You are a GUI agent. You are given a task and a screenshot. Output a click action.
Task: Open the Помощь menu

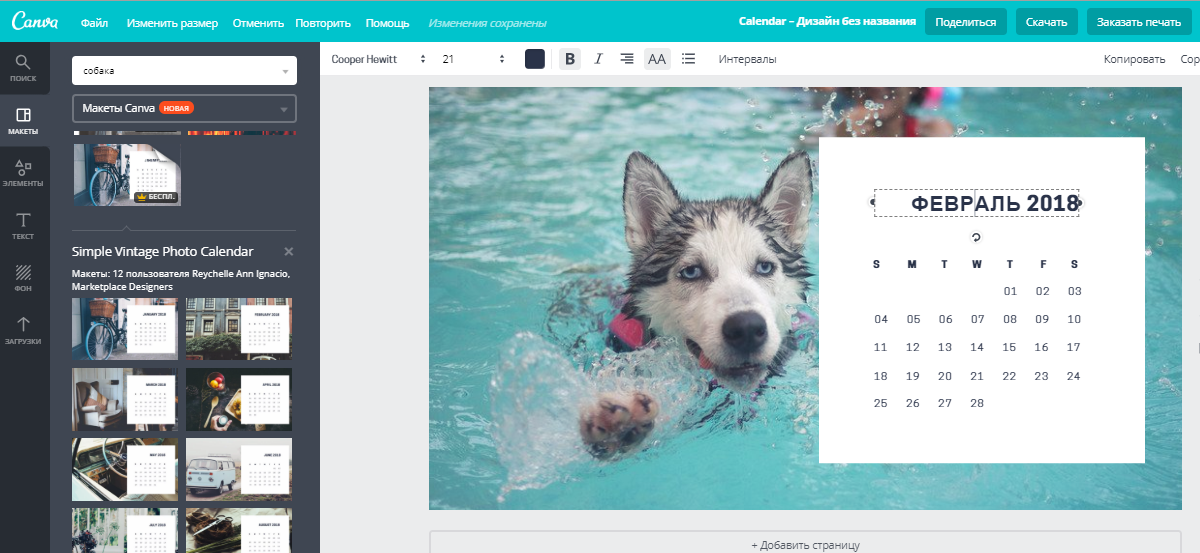click(x=387, y=22)
